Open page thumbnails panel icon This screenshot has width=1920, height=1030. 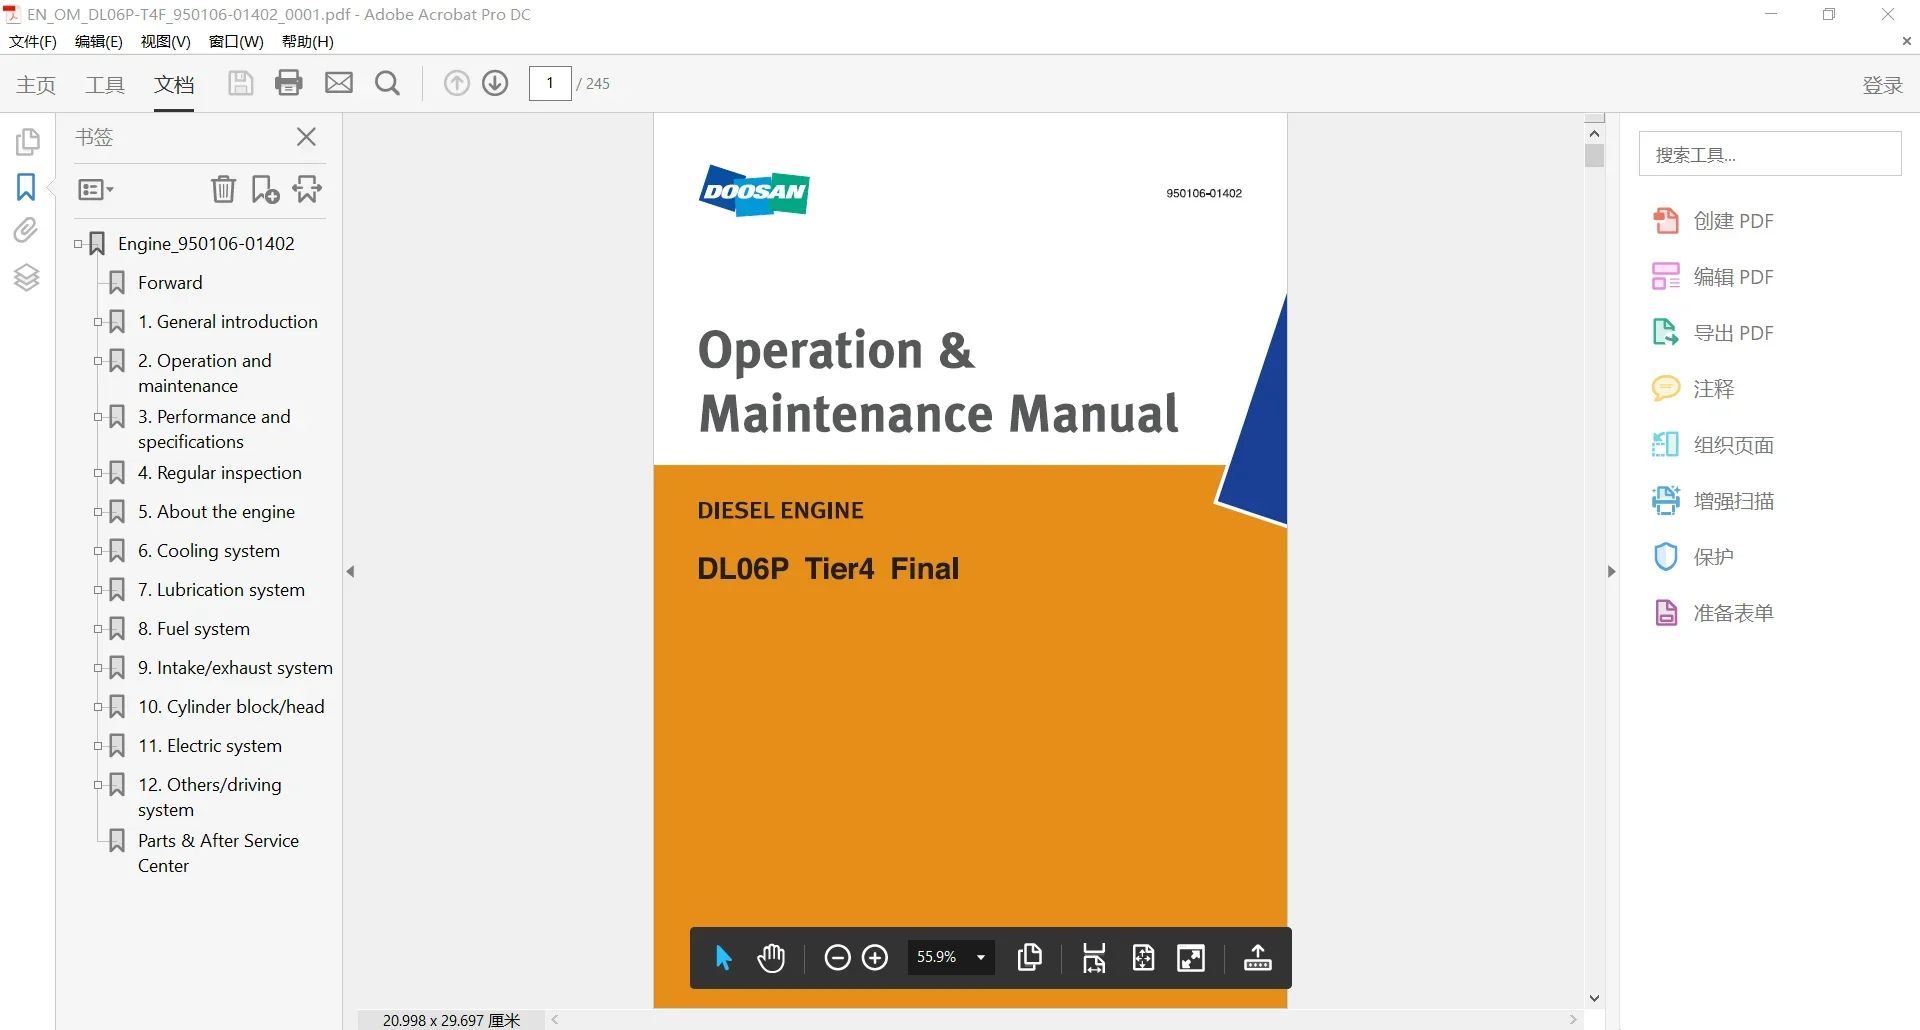tap(27, 142)
